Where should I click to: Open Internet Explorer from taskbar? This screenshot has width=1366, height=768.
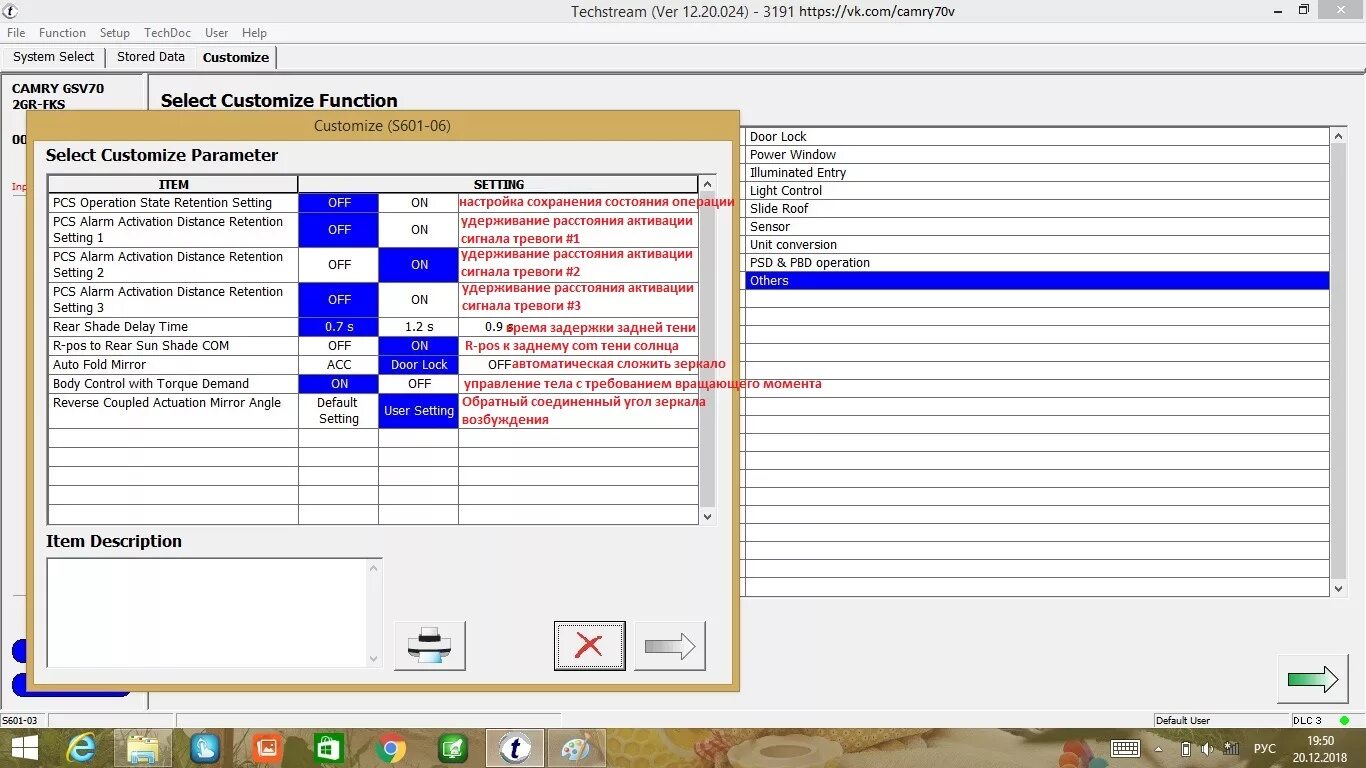click(x=80, y=748)
